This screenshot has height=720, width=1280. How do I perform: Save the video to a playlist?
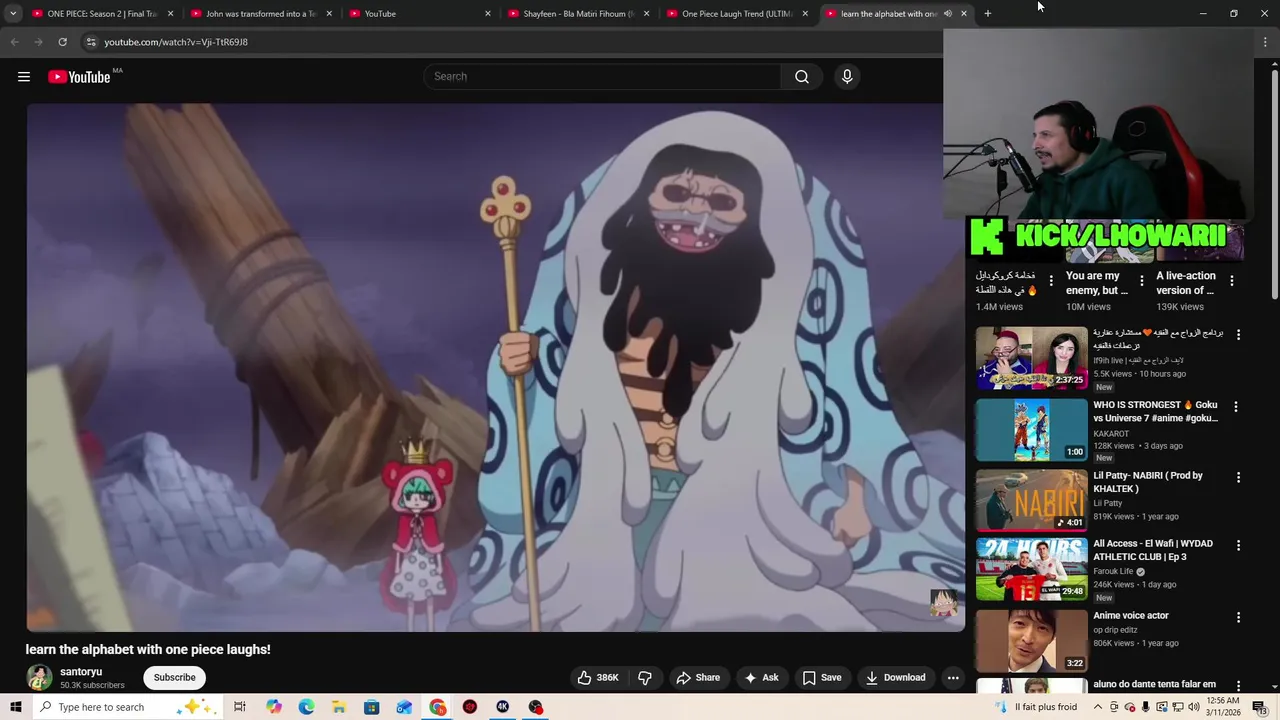pos(822,677)
